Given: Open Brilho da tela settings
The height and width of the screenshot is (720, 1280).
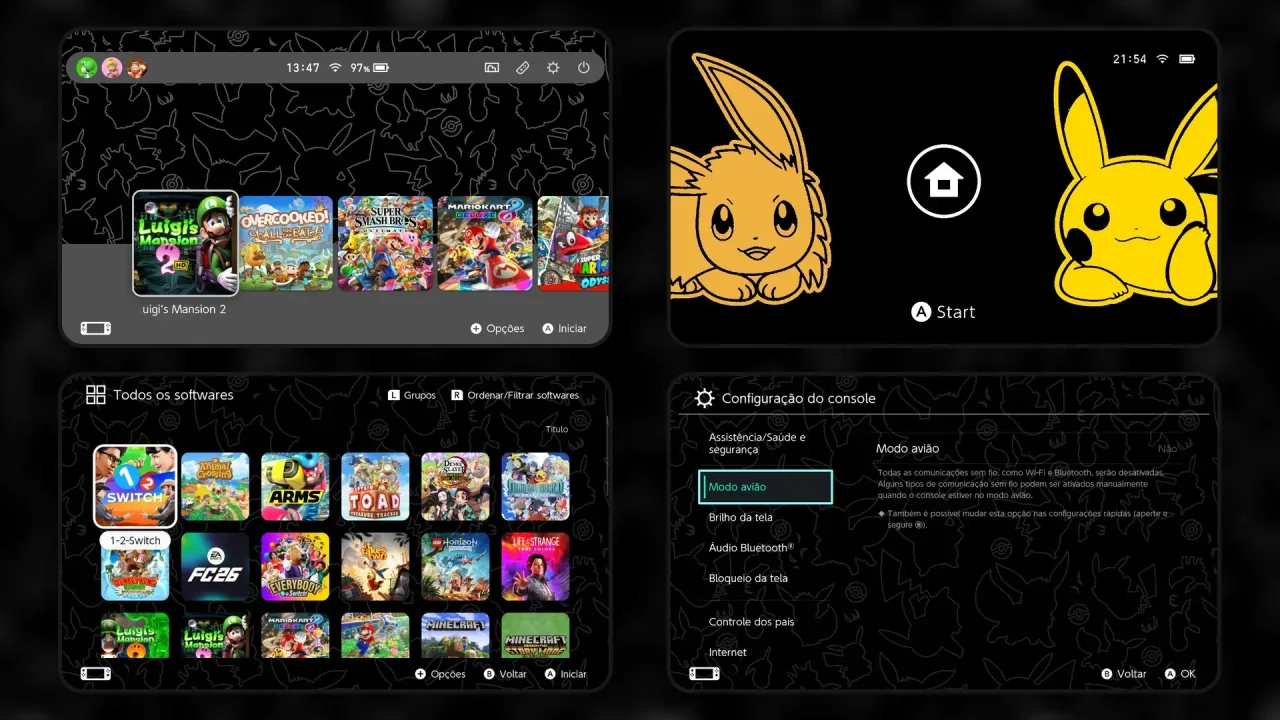Looking at the screenshot, I should click(740, 517).
